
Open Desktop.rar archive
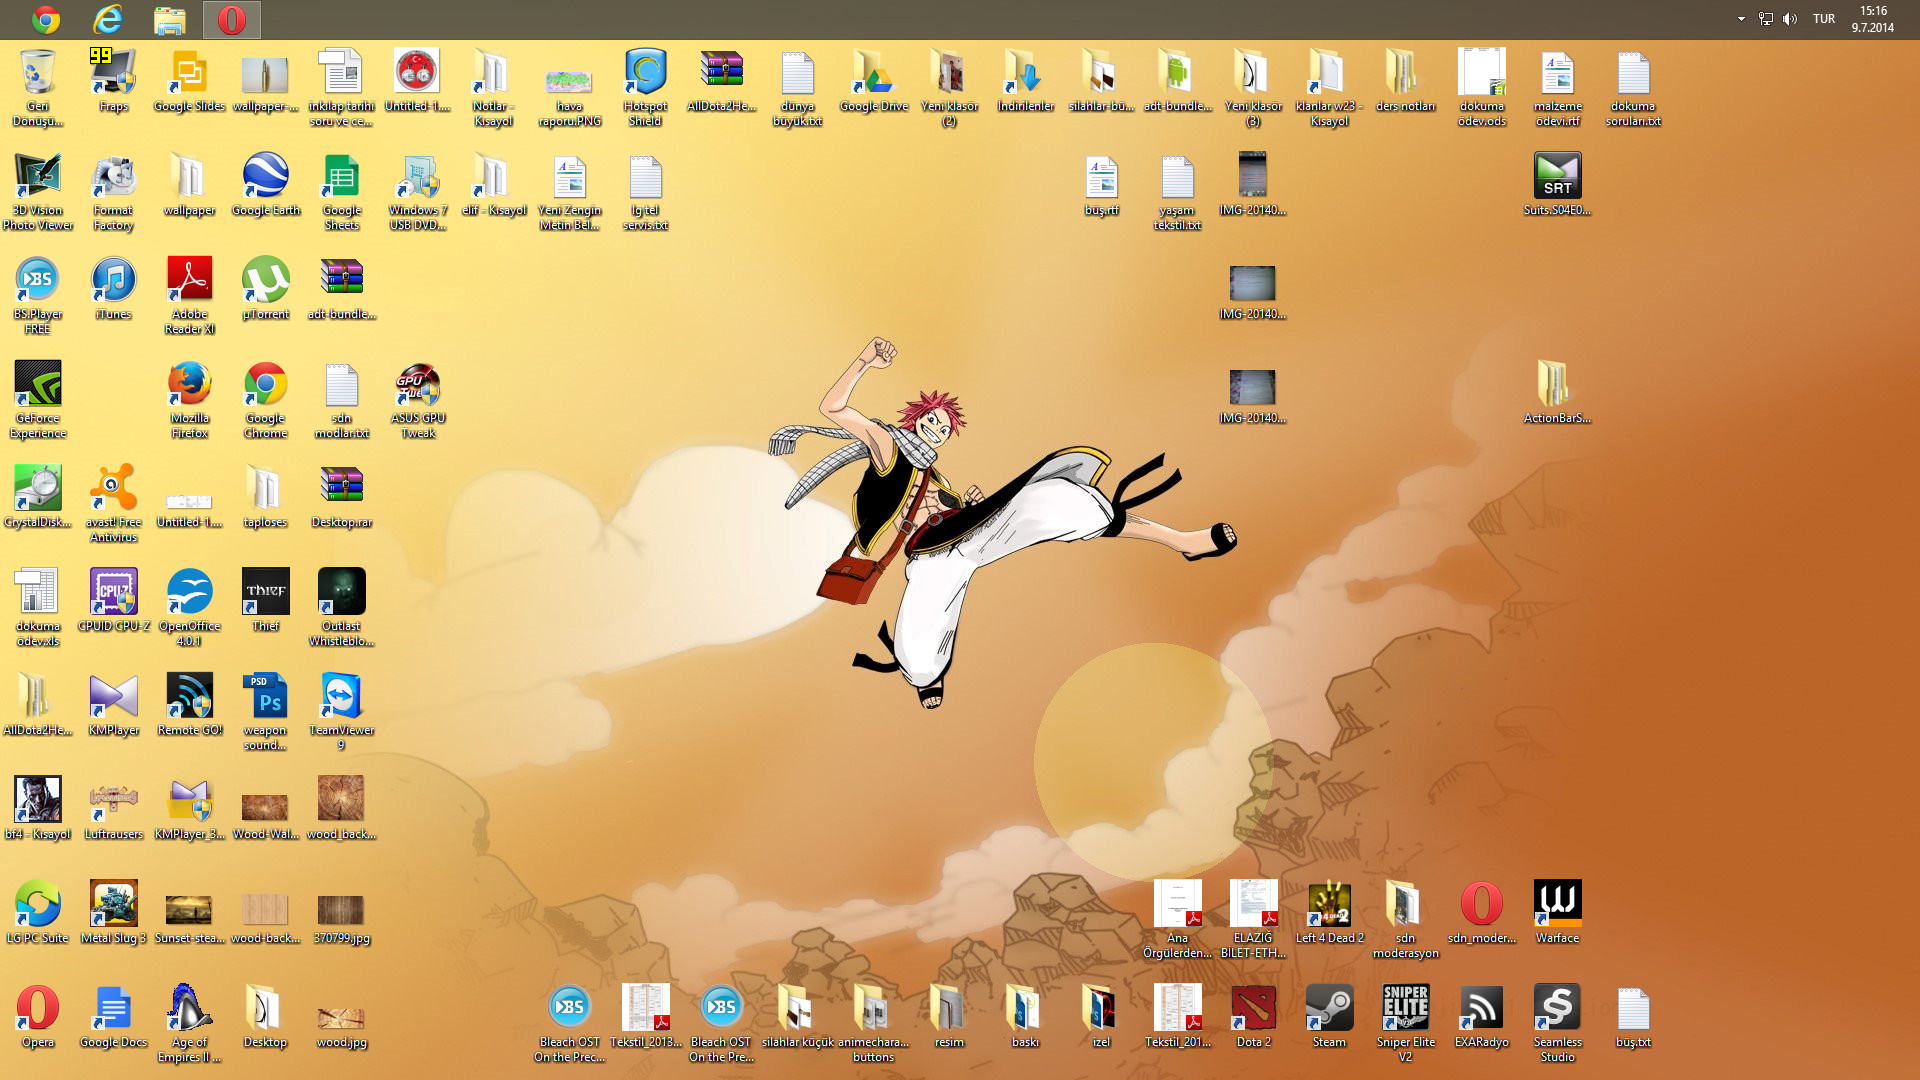click(342, 497)
